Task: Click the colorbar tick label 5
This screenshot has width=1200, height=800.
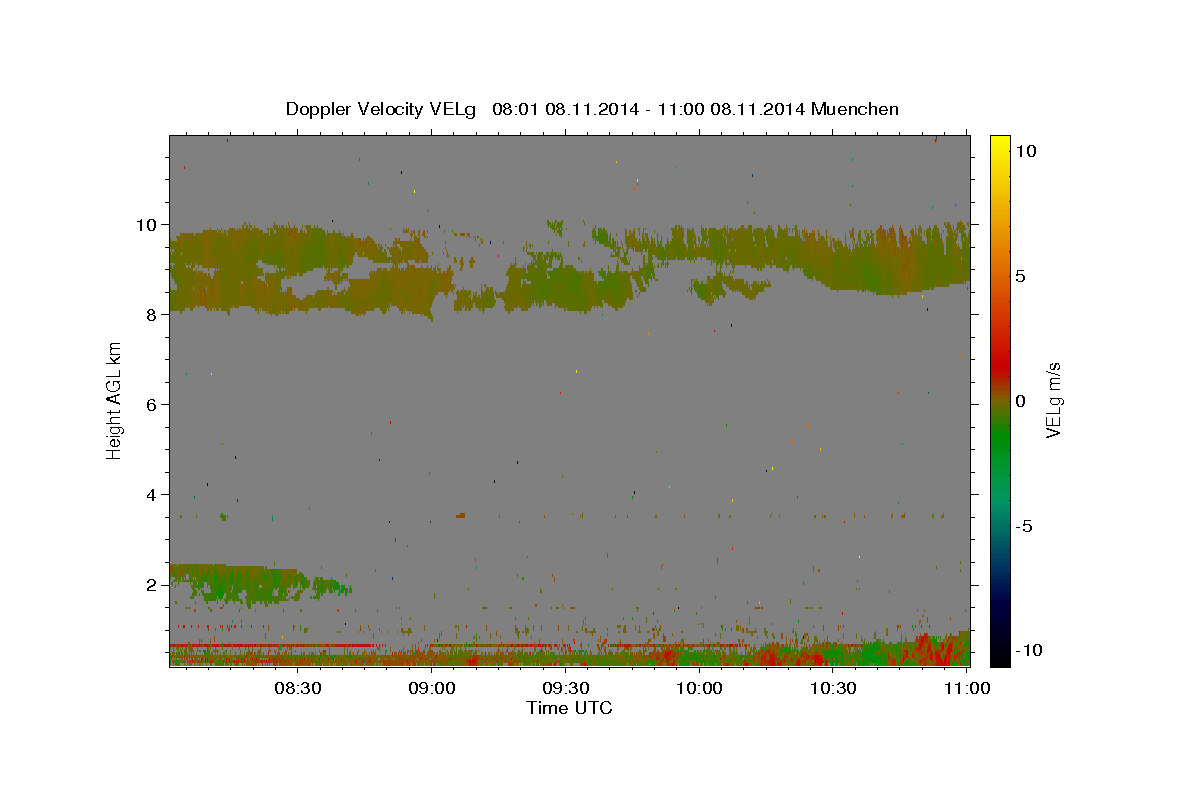Action: pyautogui.click(x=1021, y=276)
